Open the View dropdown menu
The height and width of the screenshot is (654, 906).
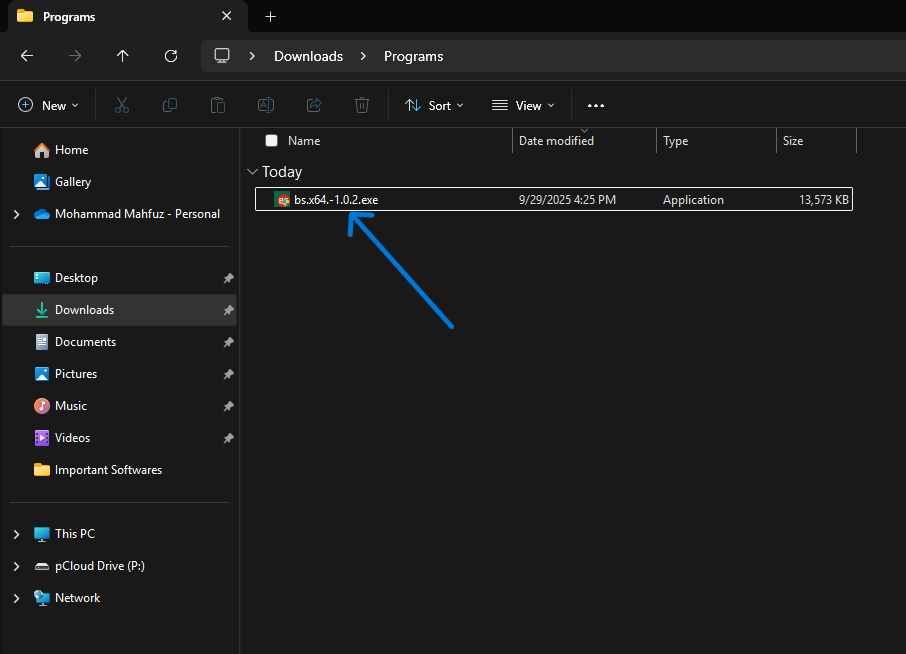point(523,105)
